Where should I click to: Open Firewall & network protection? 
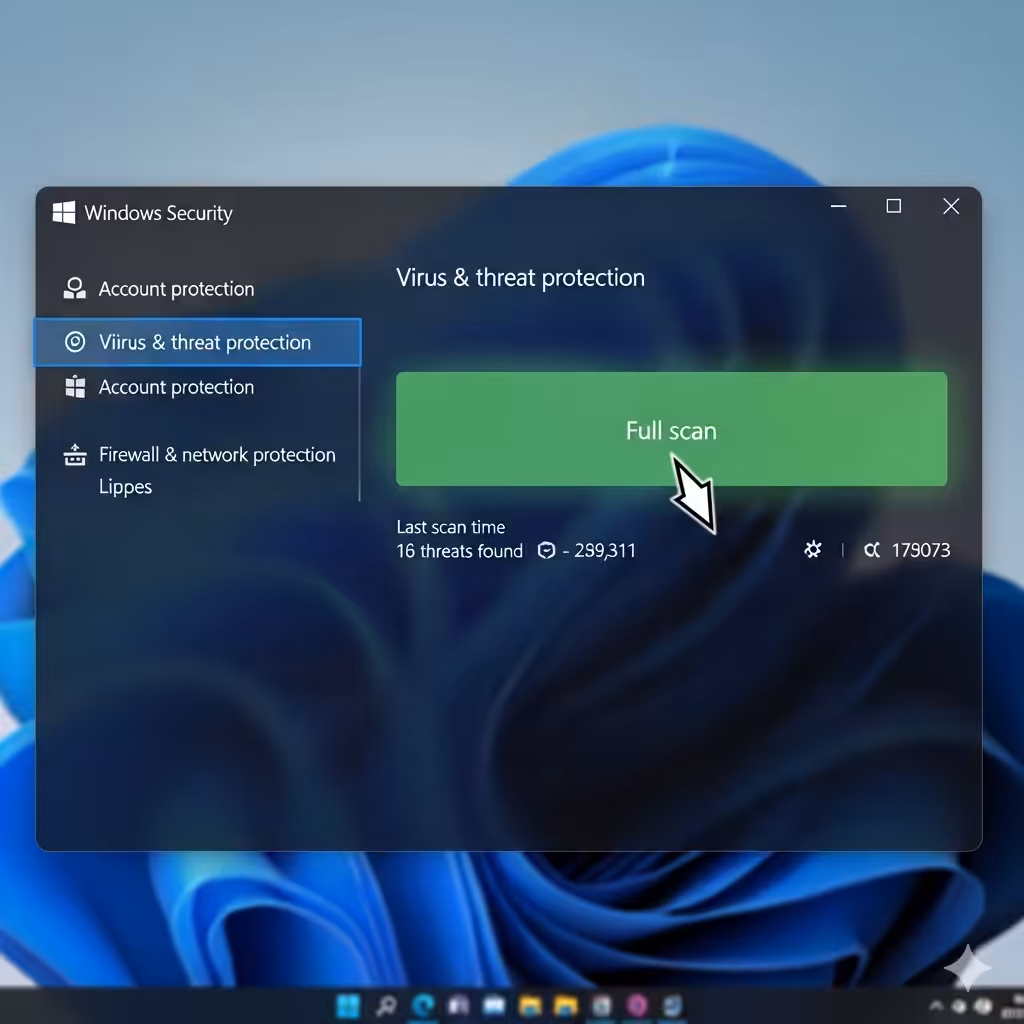click(200, 455)
